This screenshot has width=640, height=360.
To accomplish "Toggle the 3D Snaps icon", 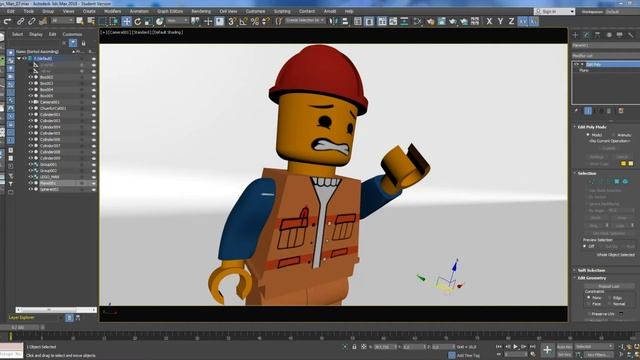I will 232,21.
